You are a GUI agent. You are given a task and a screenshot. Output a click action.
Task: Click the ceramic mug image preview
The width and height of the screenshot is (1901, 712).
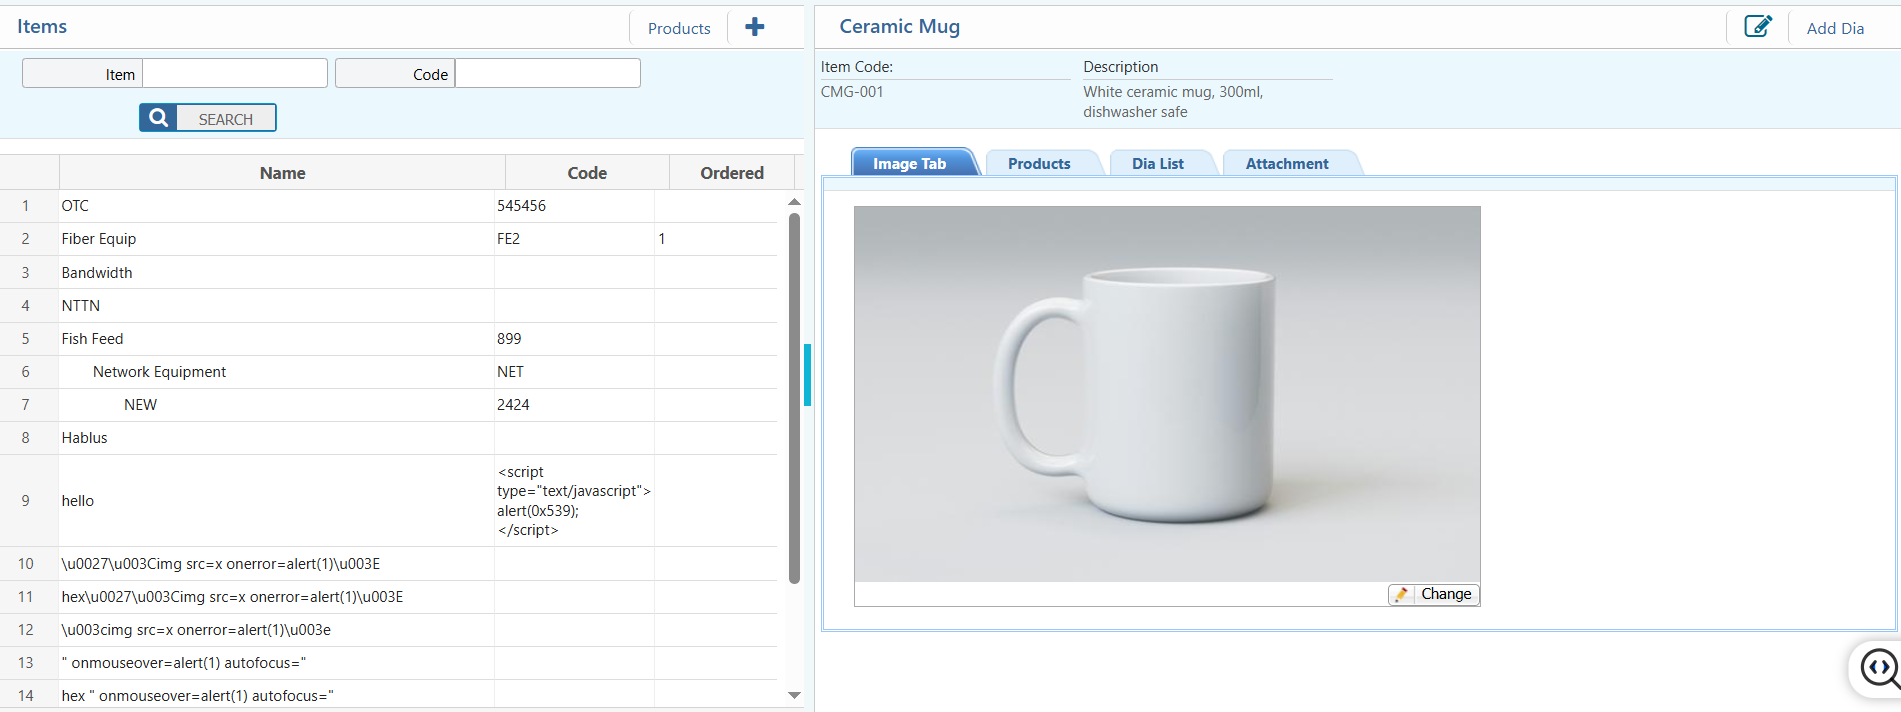point(1166,393)
